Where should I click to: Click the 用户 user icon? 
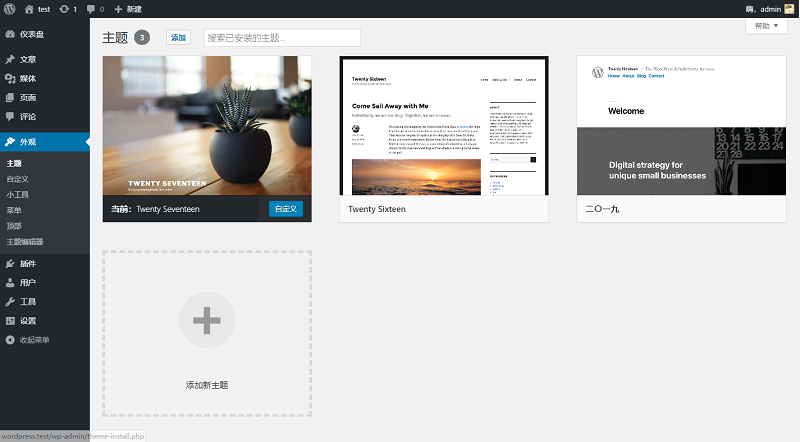pos(10,282)
